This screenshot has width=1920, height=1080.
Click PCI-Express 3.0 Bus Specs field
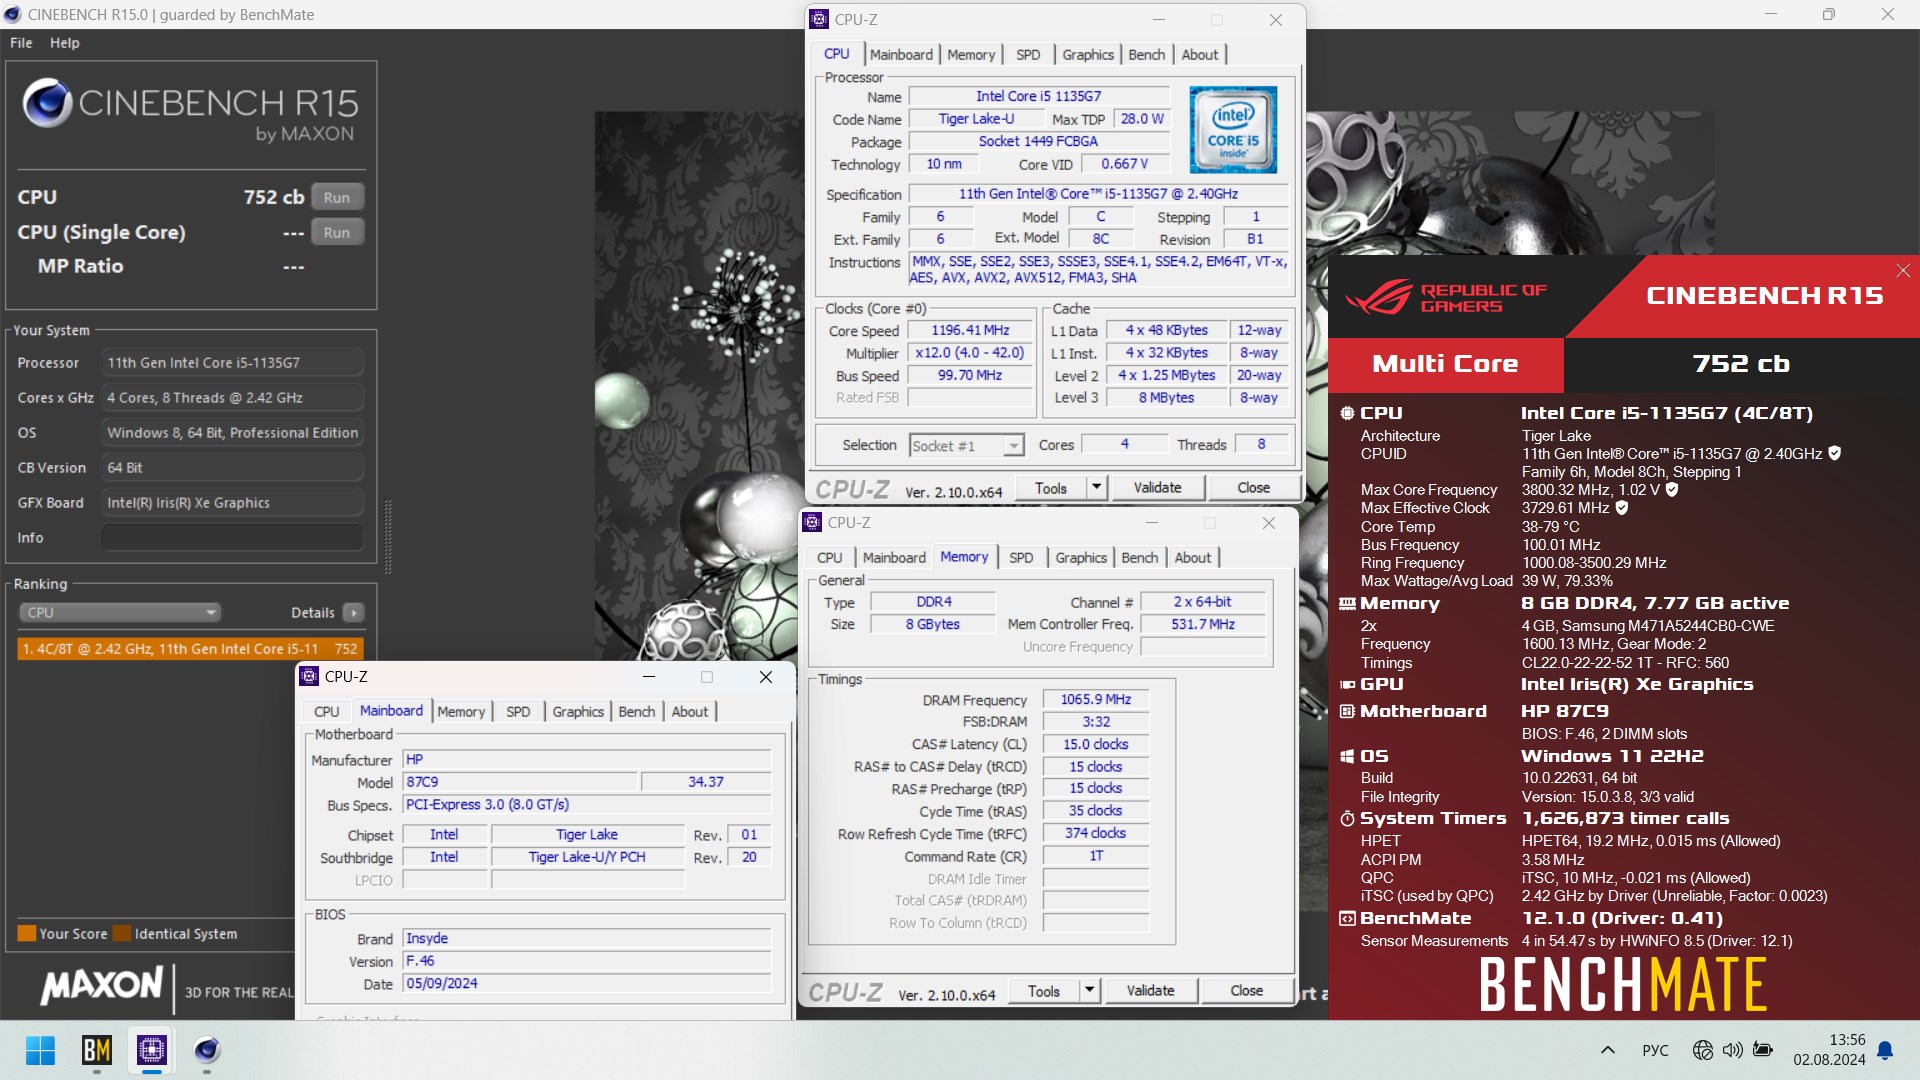pyautogui.click(x=587, y=805)
